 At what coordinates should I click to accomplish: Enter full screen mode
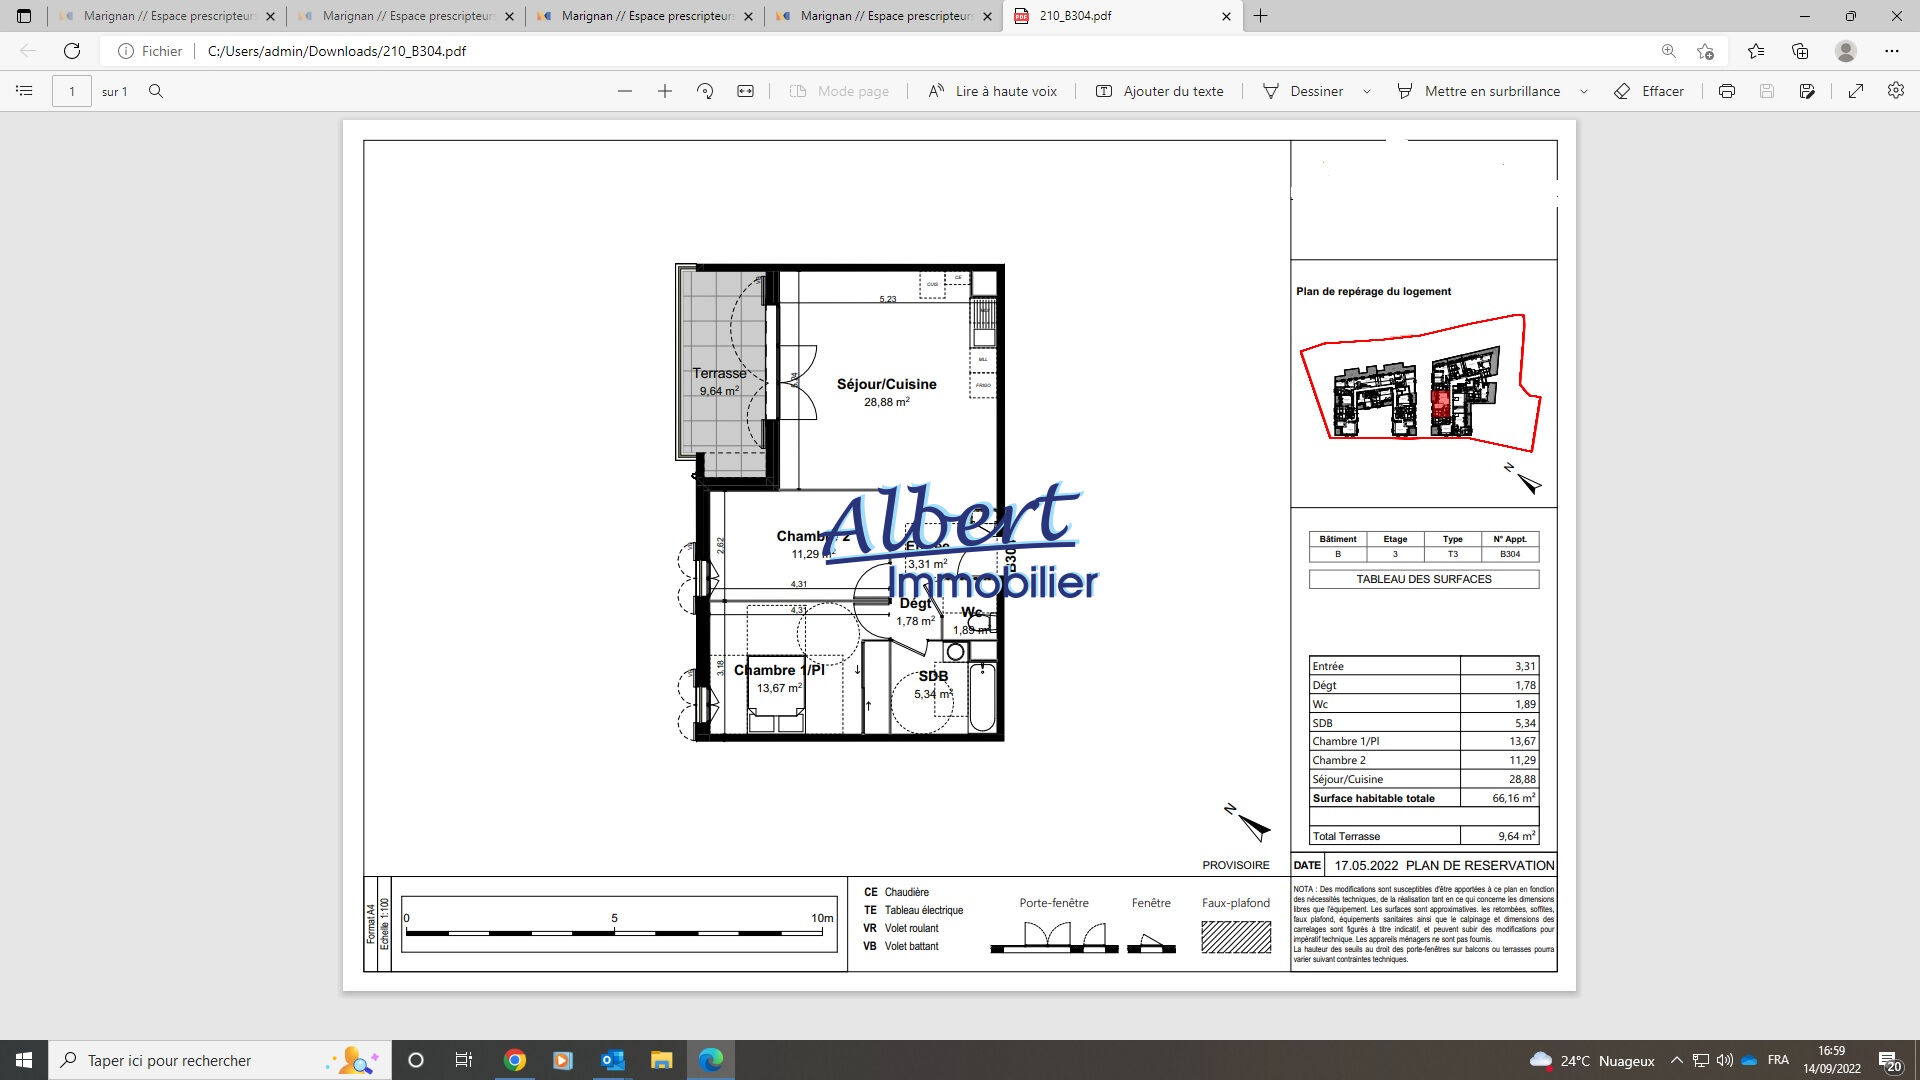1856,91
